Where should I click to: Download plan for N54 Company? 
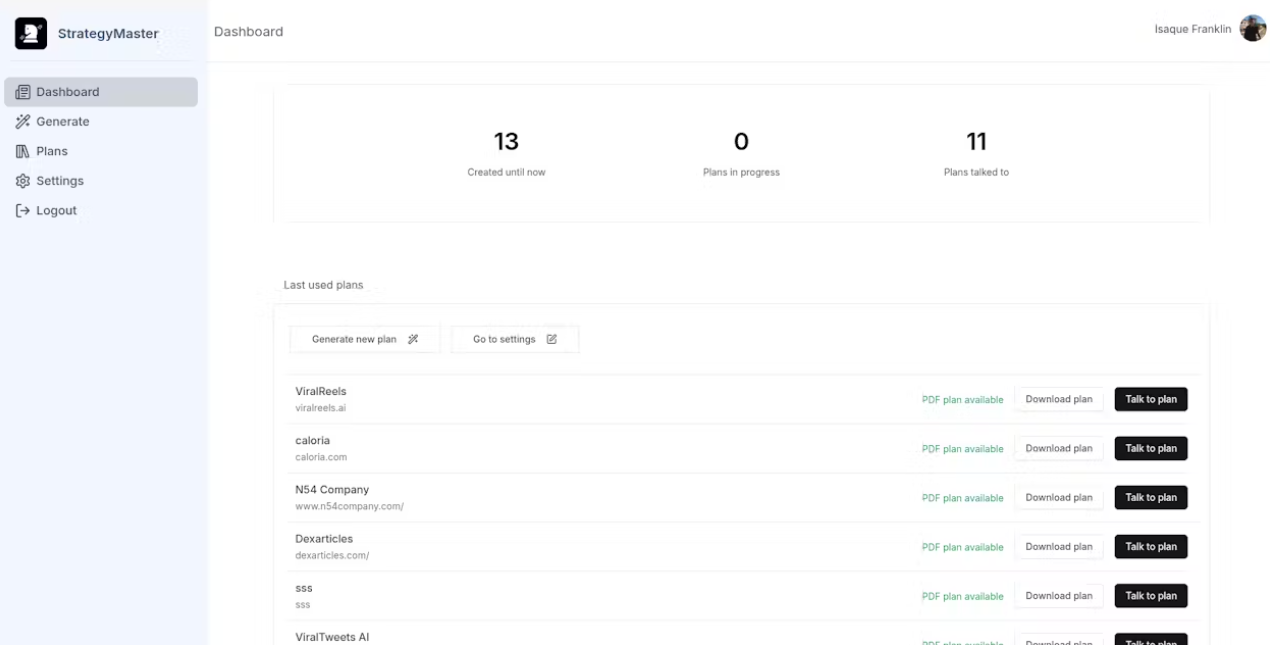1059,497
